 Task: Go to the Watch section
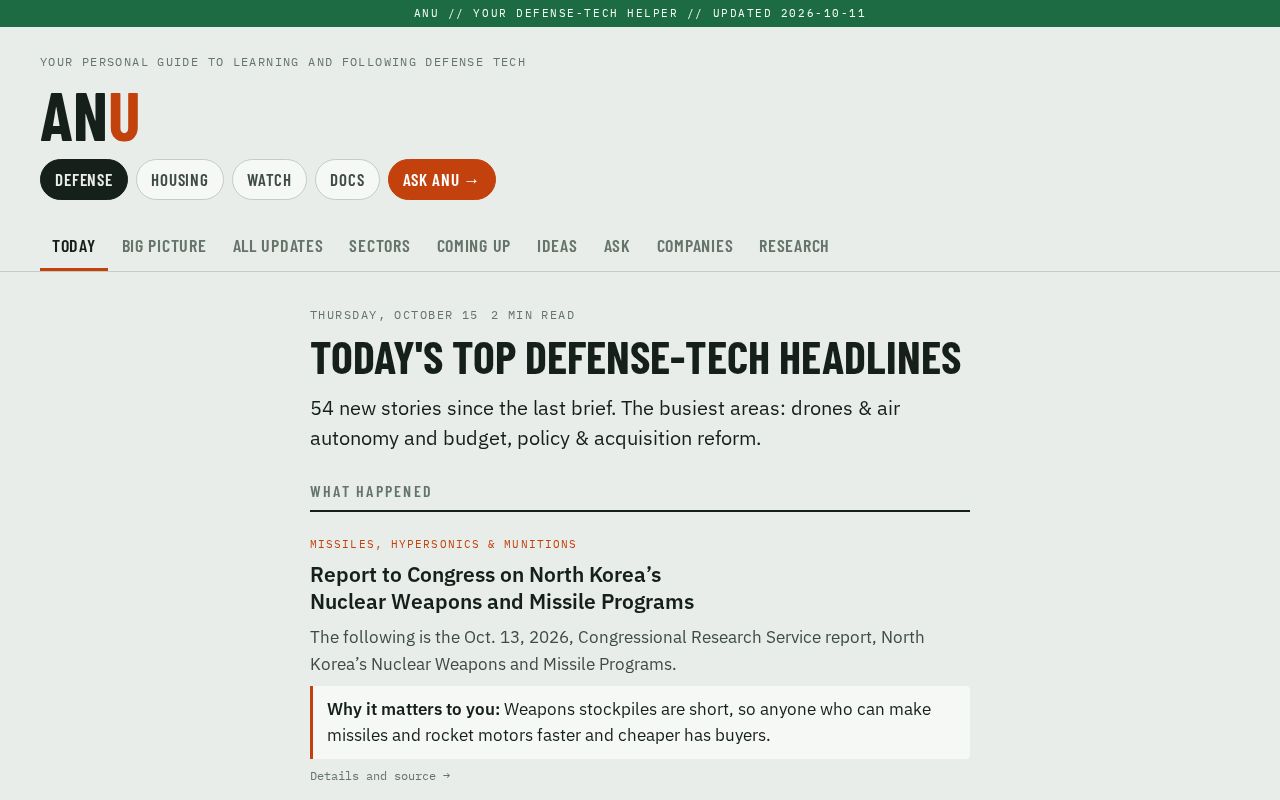[269, 180]
